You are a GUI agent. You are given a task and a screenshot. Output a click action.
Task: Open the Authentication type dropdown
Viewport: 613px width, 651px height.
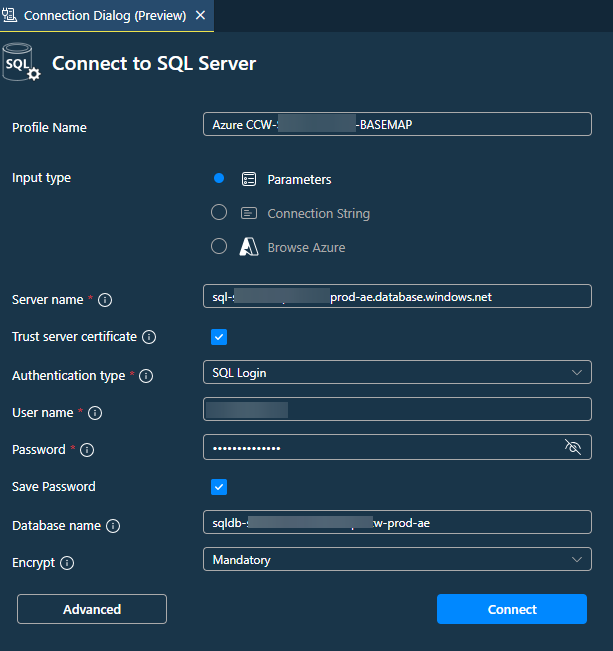(x=397, y=373)
